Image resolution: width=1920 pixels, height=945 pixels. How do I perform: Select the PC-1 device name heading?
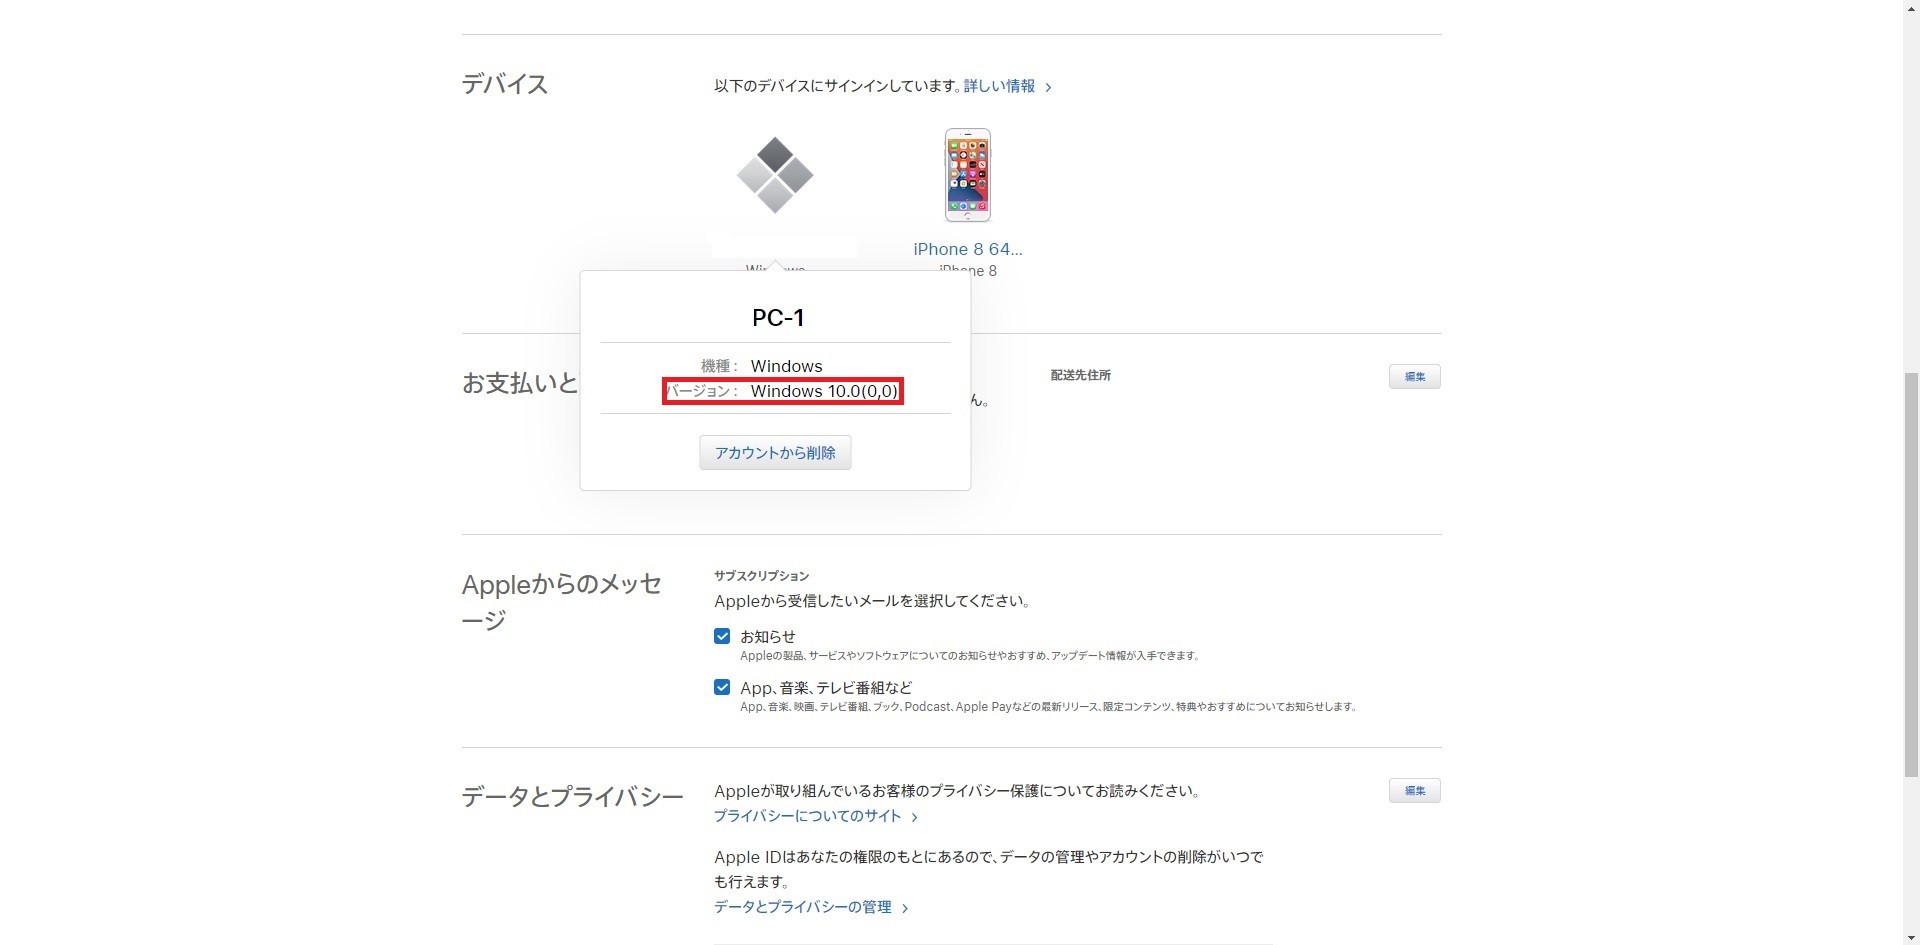(x=778, y=318)
